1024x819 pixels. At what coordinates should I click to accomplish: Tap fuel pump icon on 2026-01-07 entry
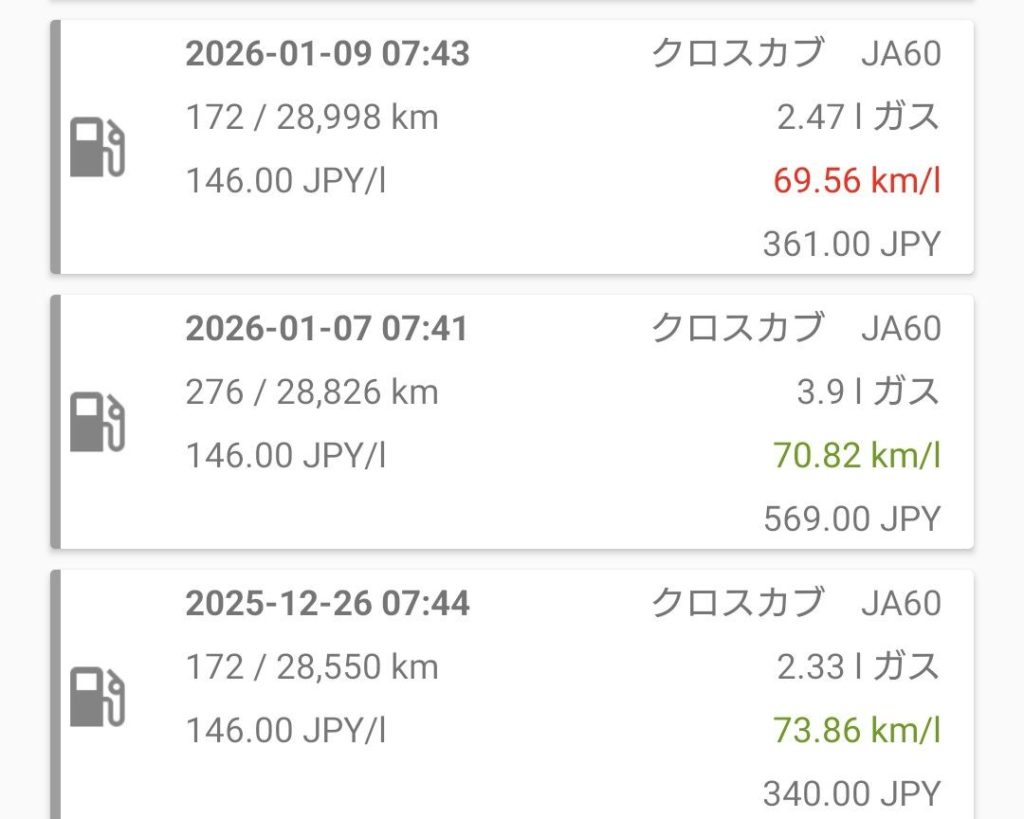coord(97,422)
